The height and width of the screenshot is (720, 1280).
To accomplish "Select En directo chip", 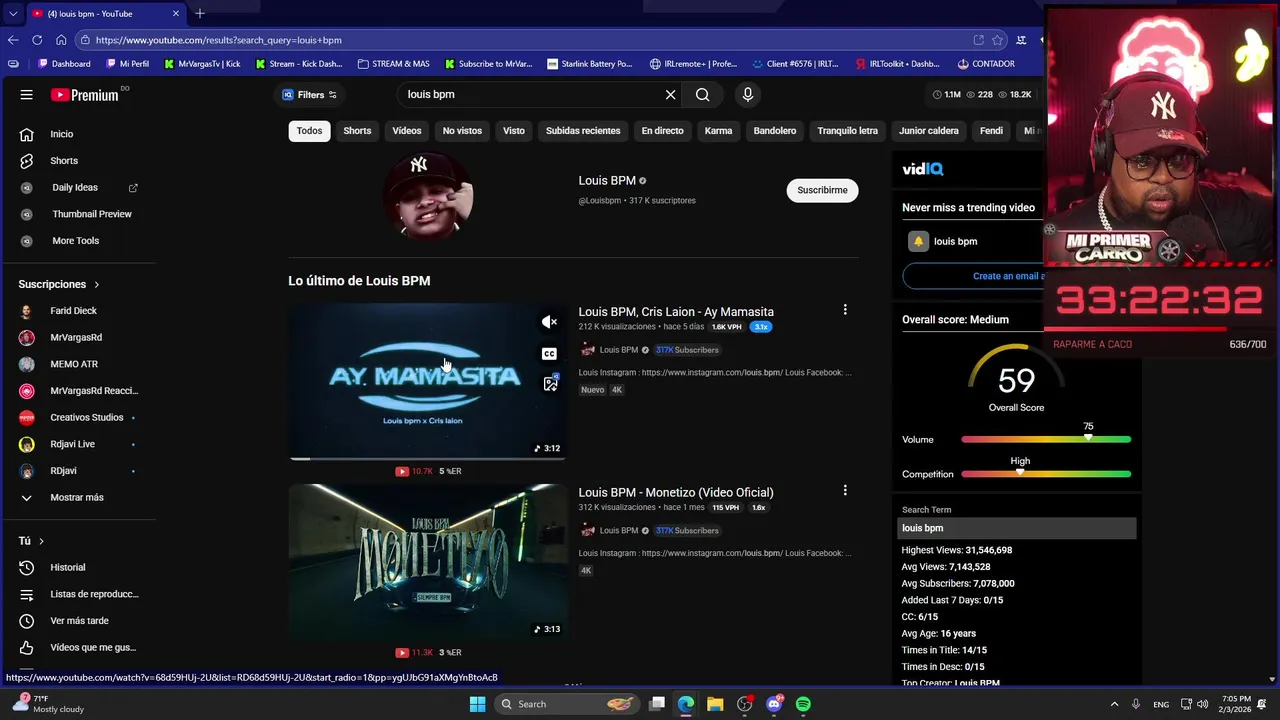I will coord(662,131).
